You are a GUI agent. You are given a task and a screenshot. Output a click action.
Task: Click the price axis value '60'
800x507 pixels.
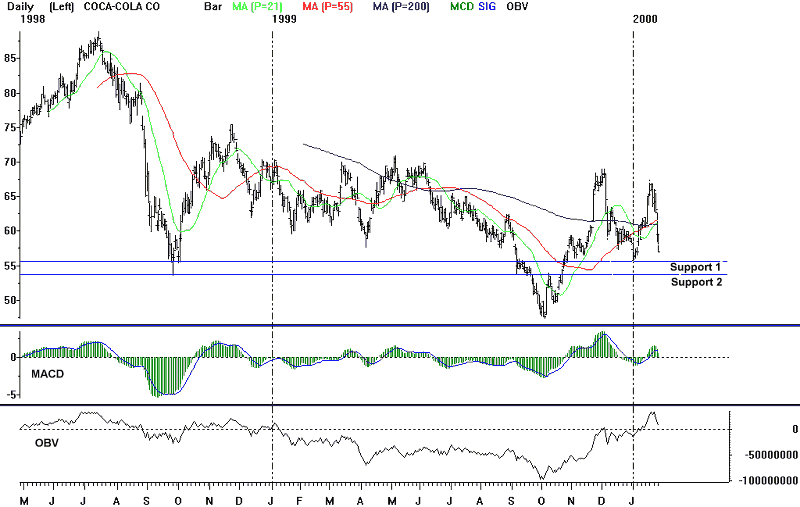coord(10,231)
